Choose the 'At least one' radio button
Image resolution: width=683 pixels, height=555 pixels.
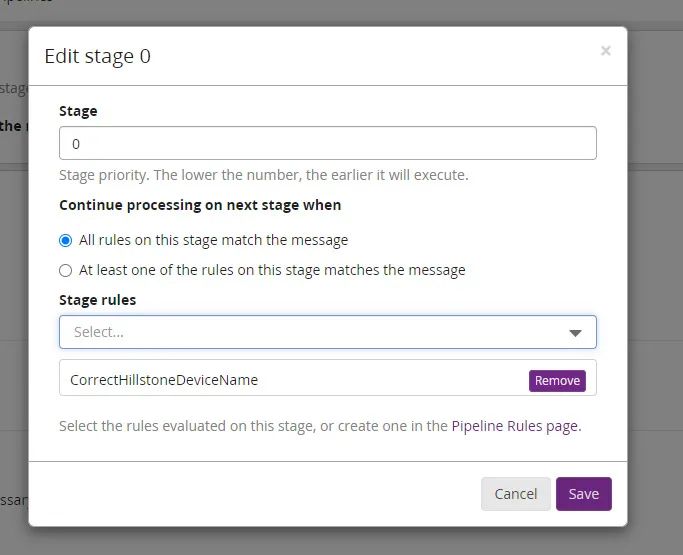coord(66,270)
